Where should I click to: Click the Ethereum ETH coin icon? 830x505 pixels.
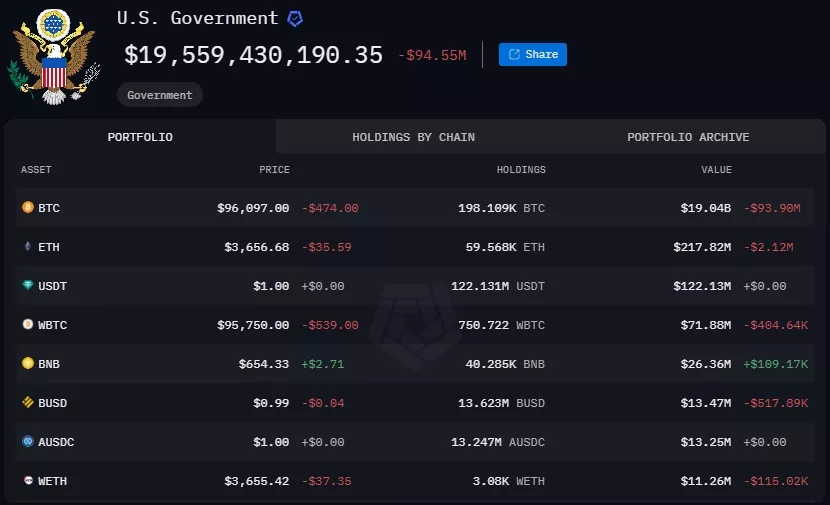pos(27,247)
